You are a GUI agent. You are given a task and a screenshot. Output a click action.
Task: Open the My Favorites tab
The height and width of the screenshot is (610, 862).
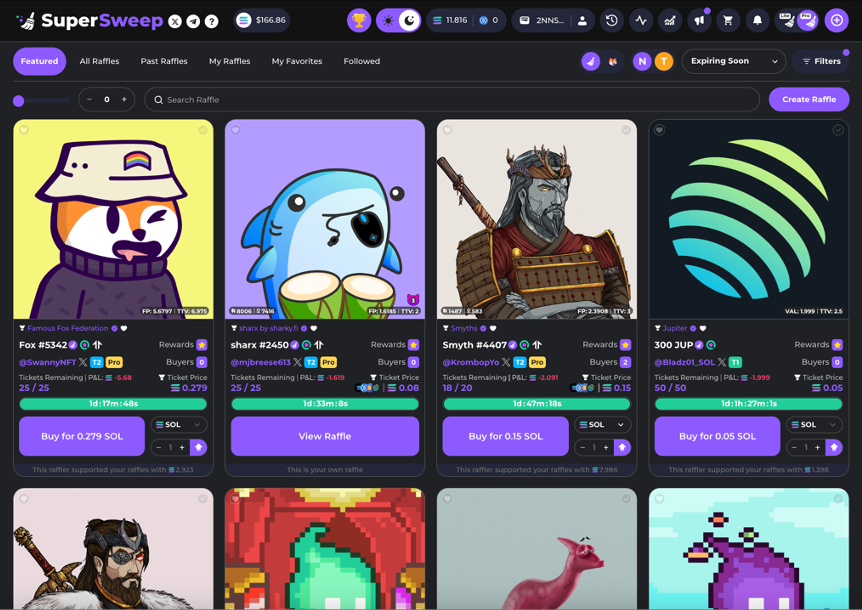pos(297,61)
